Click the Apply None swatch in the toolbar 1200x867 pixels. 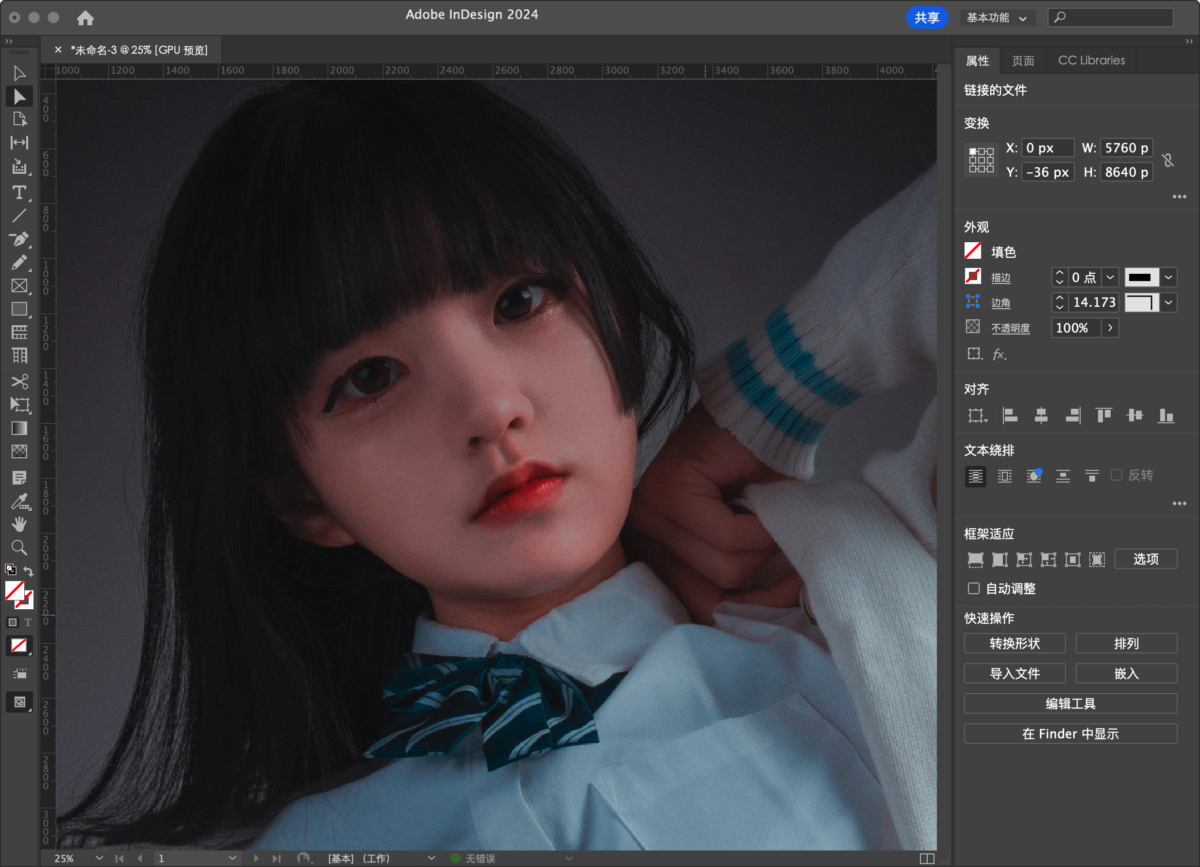point(19,646)
